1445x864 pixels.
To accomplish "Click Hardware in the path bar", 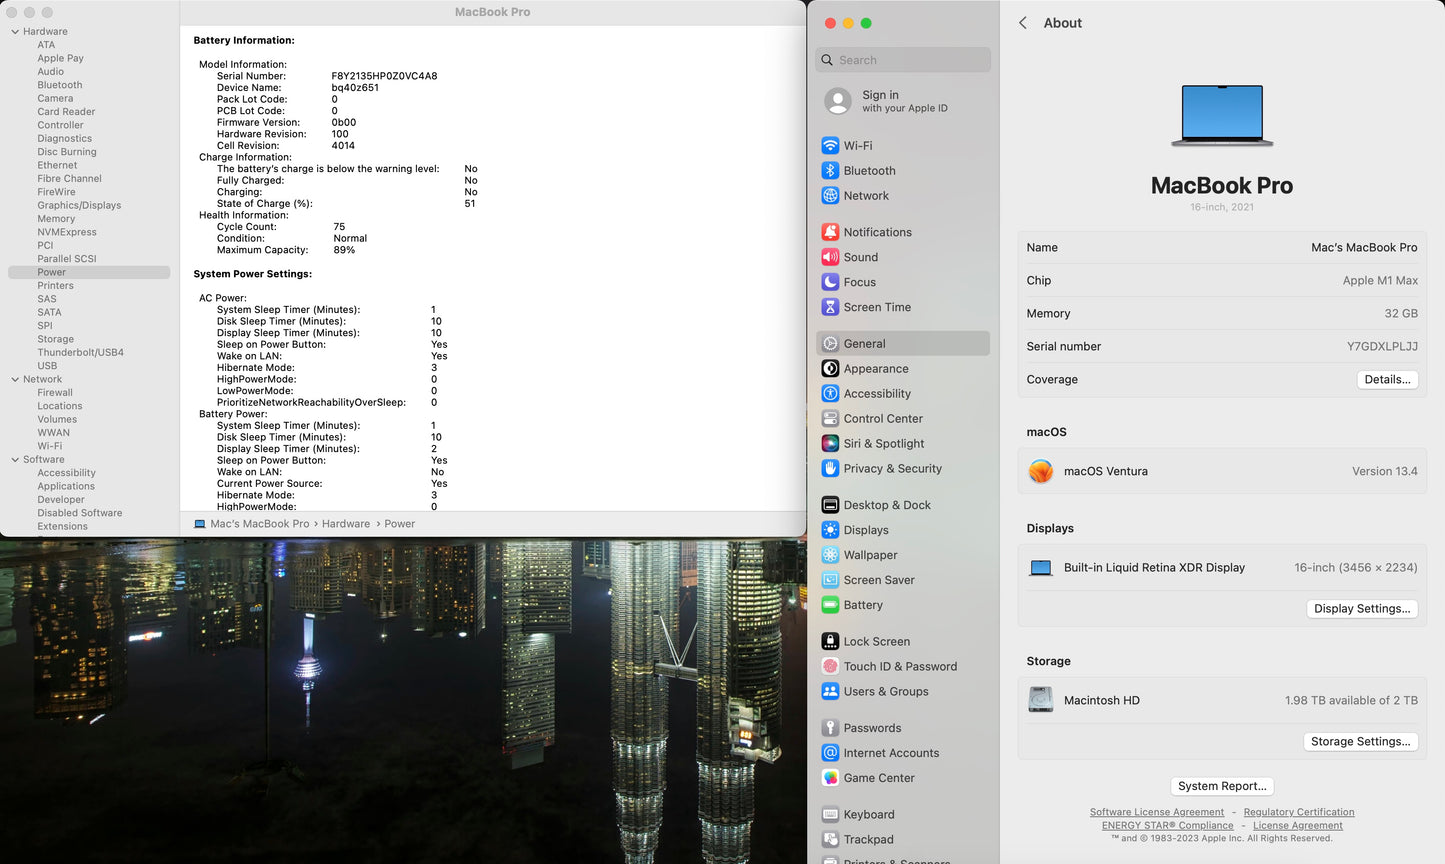I will tap(346, 524).
